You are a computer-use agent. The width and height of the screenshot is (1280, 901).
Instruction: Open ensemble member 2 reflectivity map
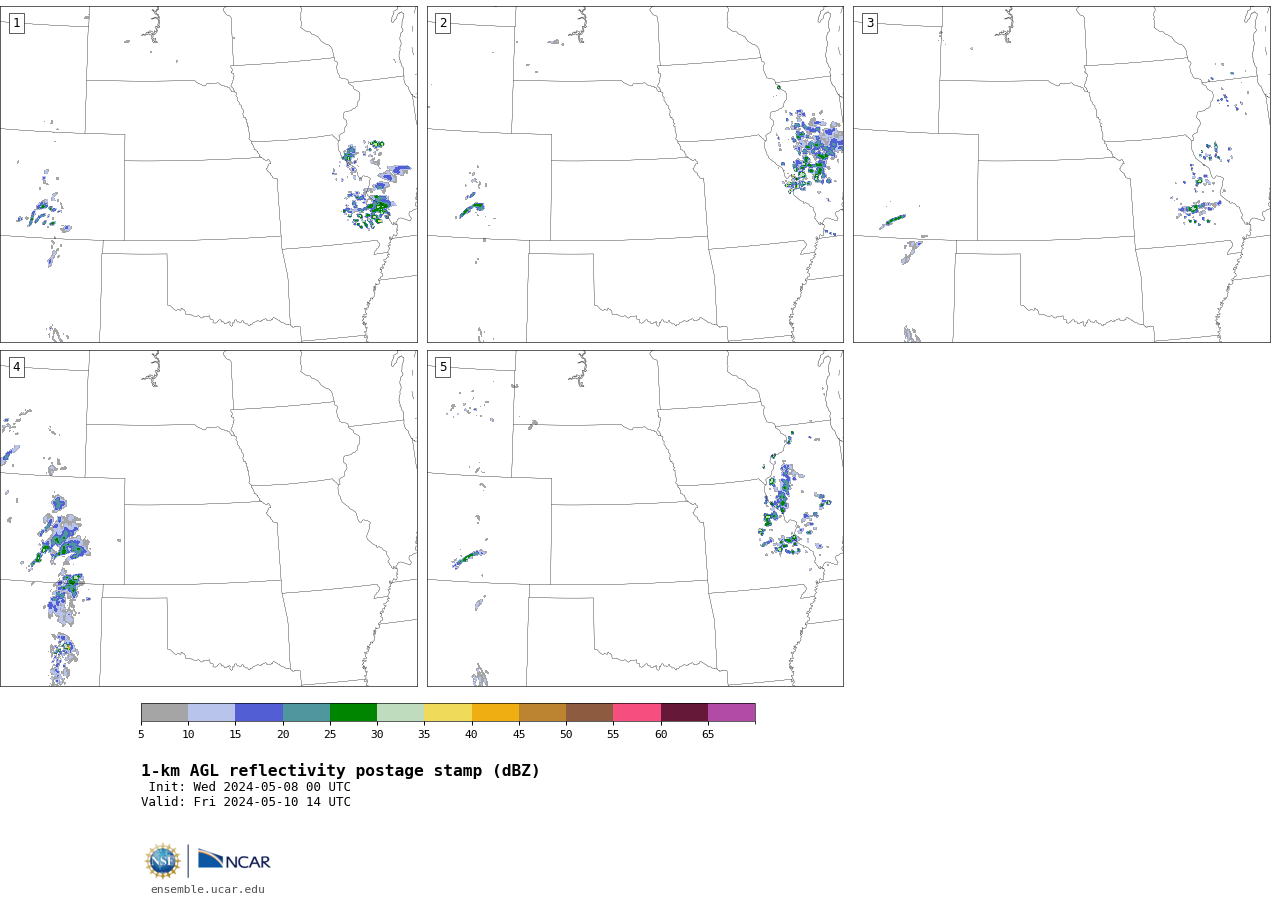point(635,174)
